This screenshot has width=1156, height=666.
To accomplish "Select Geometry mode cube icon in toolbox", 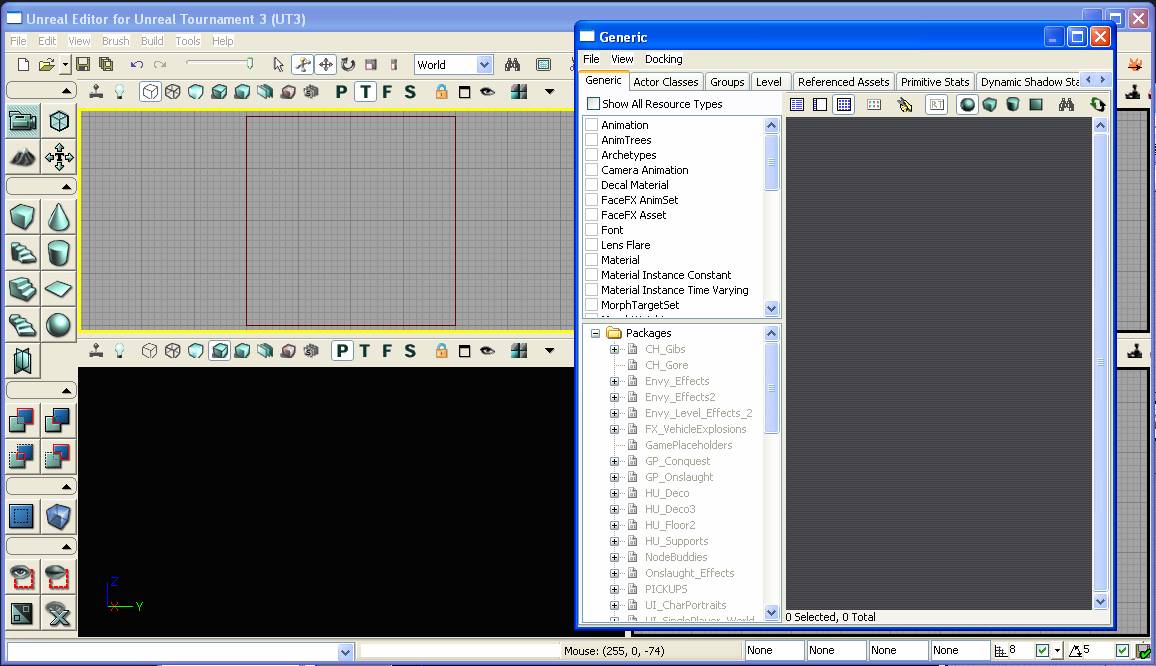I will point(58,121).
